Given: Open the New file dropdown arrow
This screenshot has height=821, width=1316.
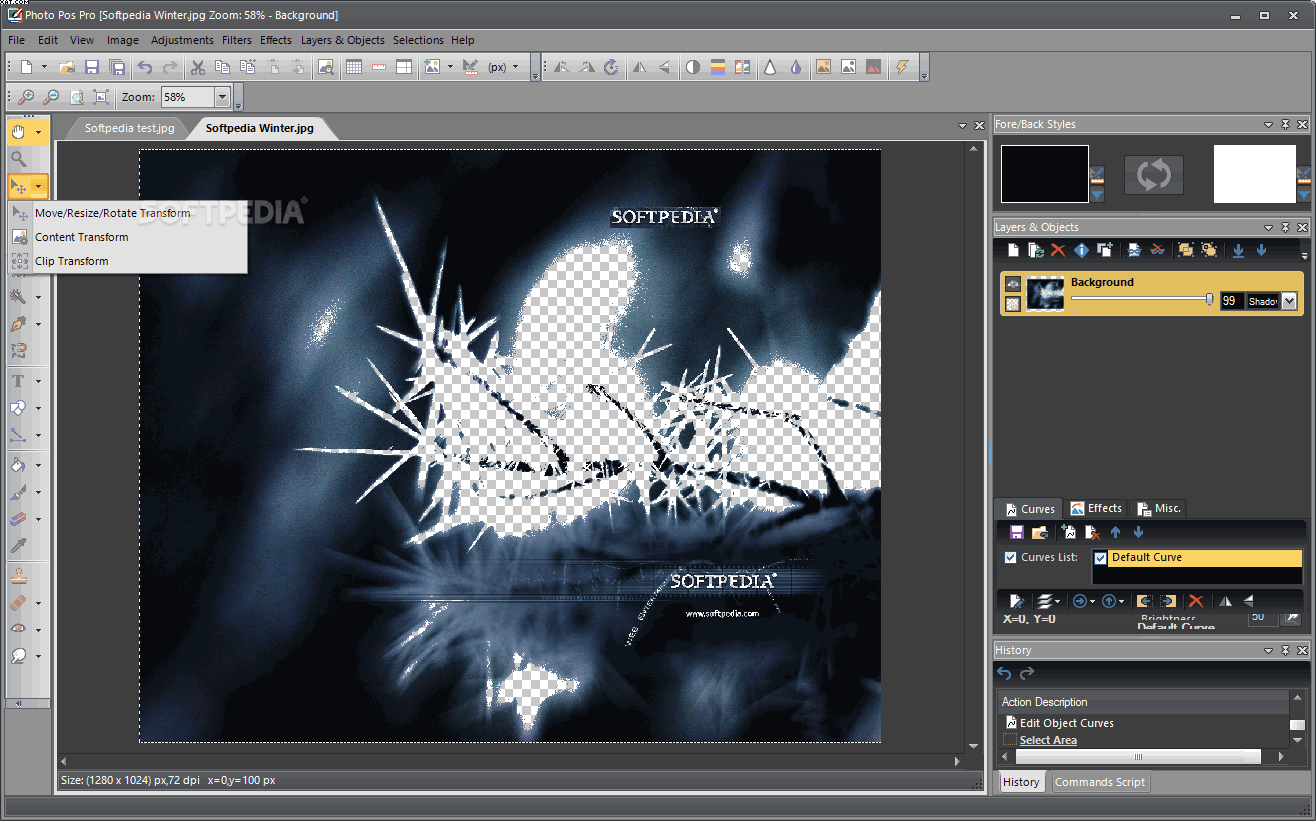Looking at the screenshot, I should 44,67.
